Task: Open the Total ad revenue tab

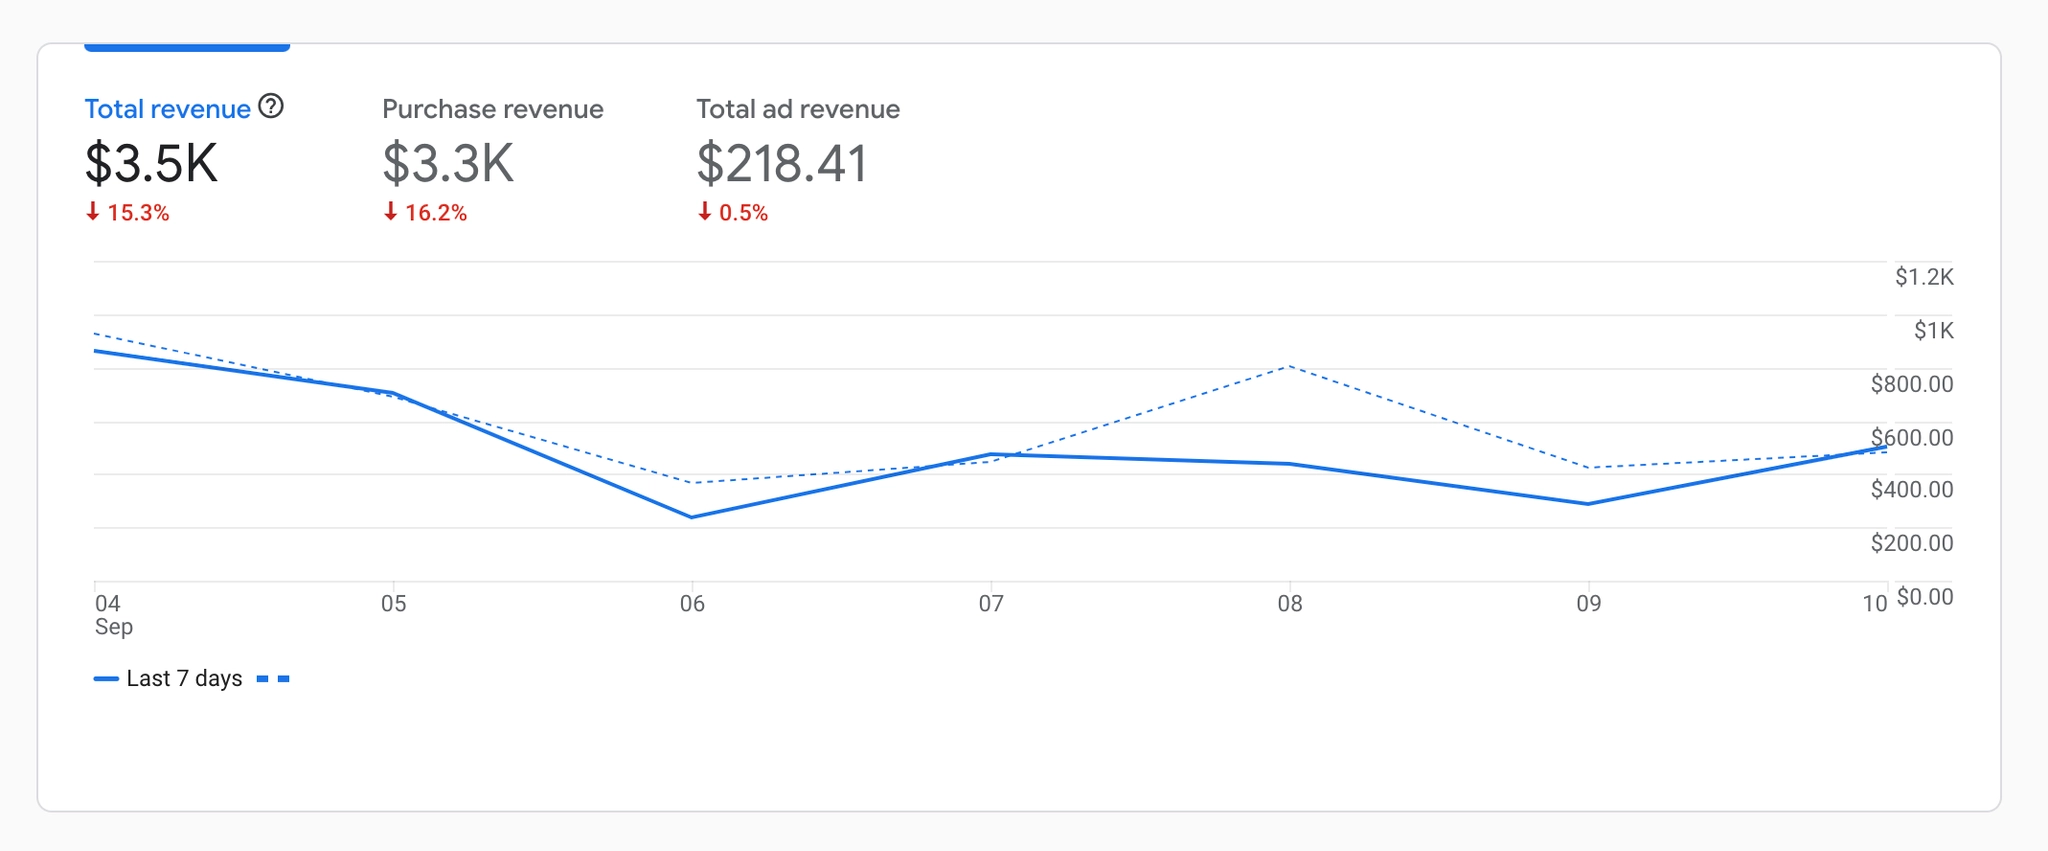Action: tap(797, 109)
